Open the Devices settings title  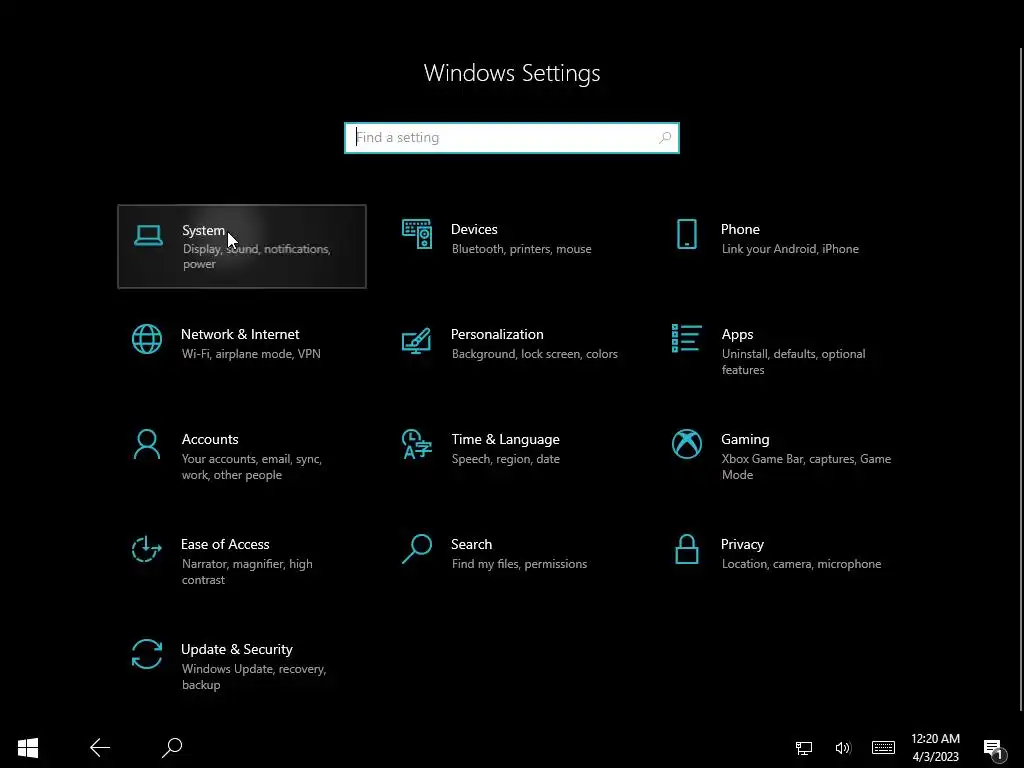[x=474, y=229]
